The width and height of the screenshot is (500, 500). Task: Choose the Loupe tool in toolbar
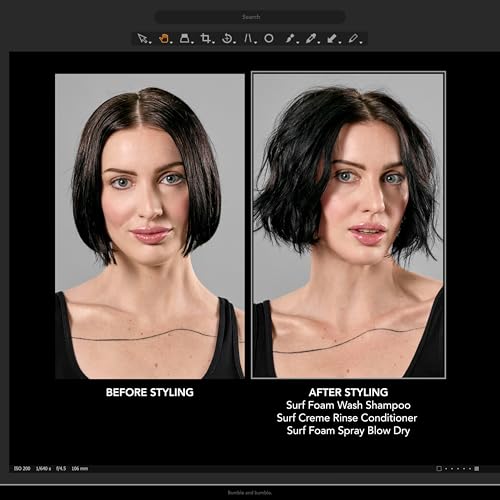pos(185,39)
